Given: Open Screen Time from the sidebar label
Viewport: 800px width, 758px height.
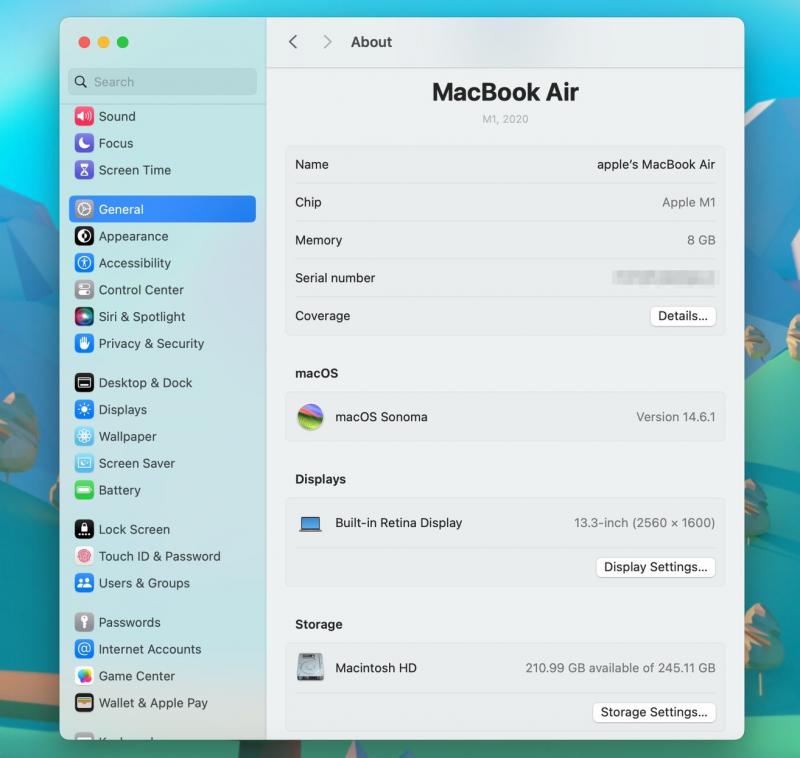Looking at the screenshot, I should tap(135, 170).
